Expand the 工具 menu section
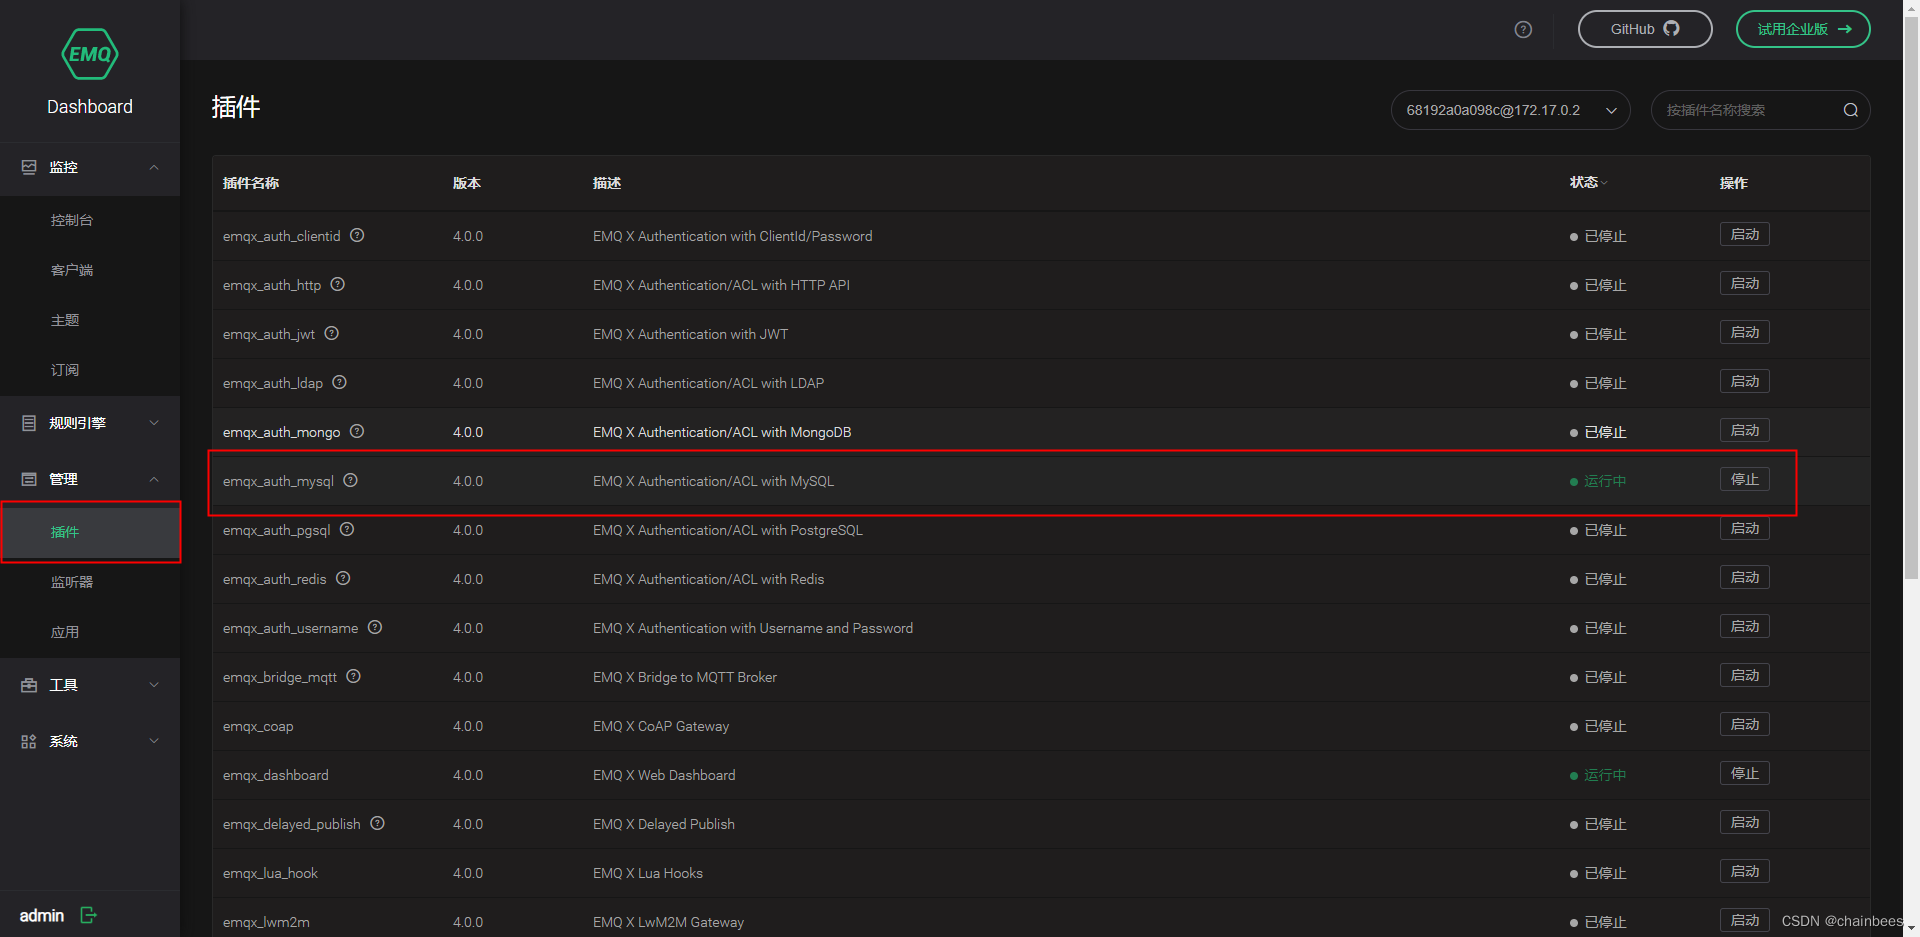 90,685
